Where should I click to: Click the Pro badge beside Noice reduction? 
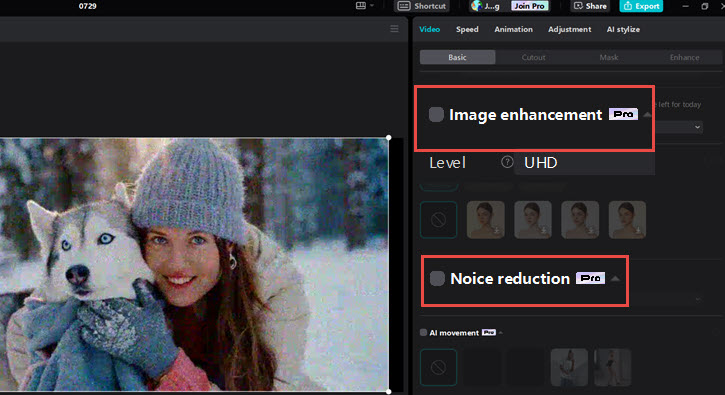tap(590, 278)
